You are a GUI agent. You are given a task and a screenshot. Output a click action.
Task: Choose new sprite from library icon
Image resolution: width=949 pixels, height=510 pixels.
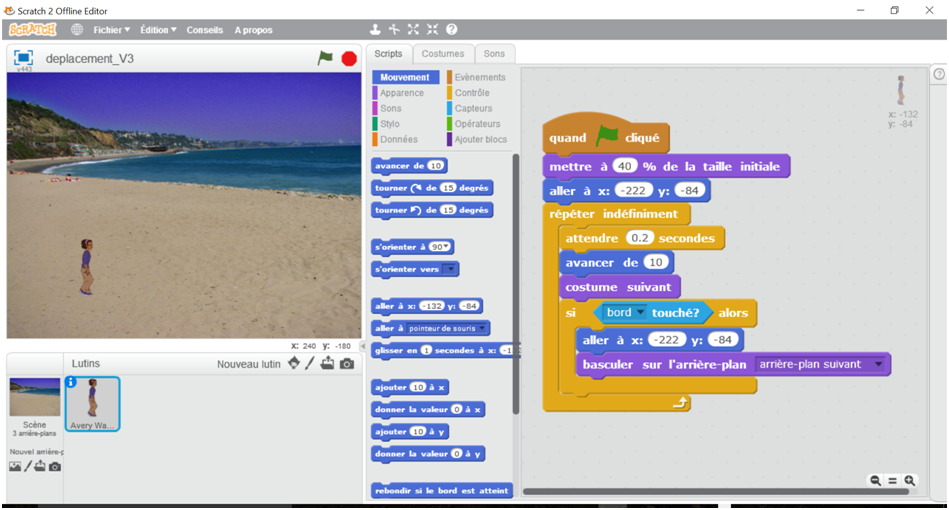point(294,363)
